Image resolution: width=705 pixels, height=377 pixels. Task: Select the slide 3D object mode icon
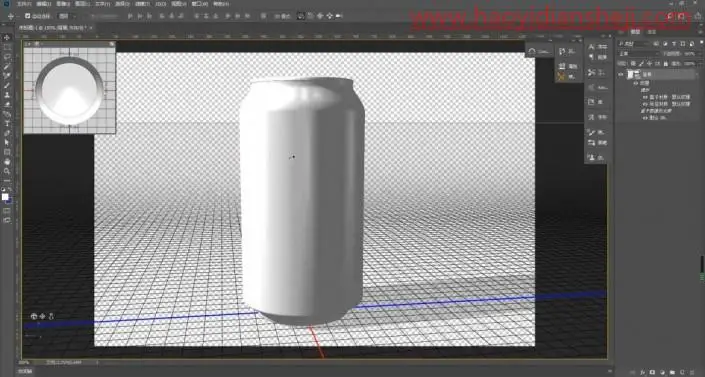coord(329,16)
